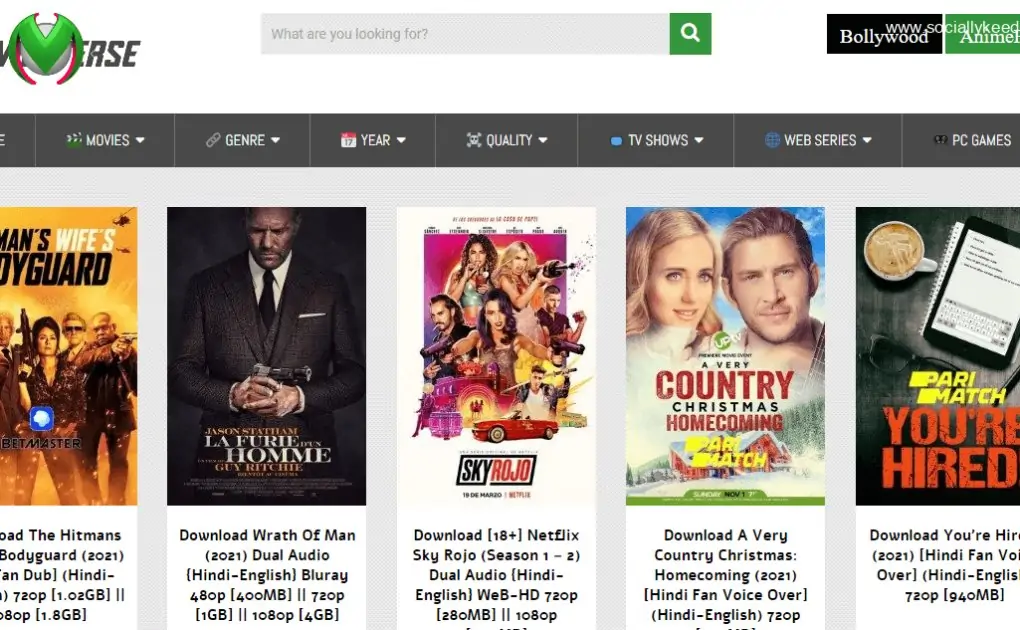
Task: Click the Genre menu link icon
Action: (x=213, y=140)
